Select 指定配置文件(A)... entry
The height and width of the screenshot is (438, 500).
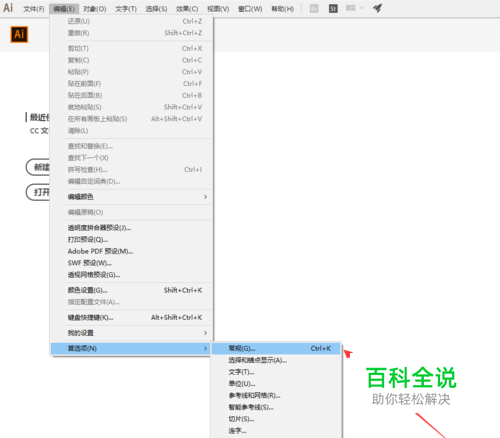(x=132, y=302)
